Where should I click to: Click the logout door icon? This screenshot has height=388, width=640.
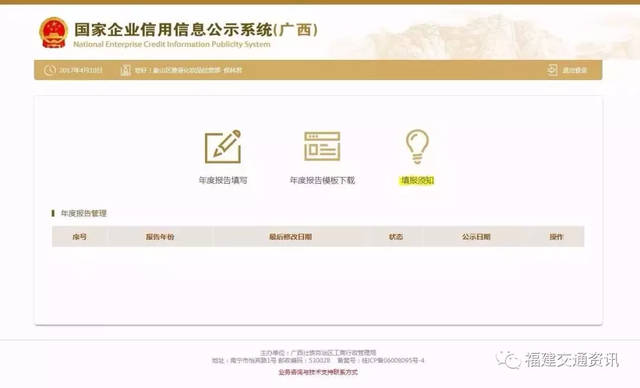[552, 70]
